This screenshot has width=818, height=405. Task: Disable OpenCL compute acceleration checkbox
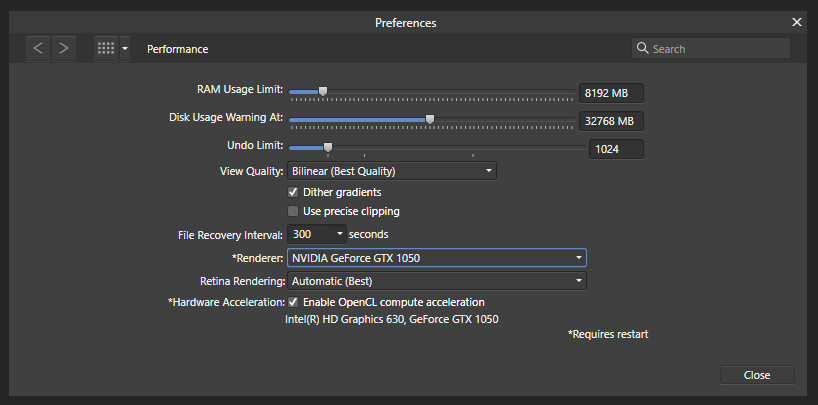293,302
